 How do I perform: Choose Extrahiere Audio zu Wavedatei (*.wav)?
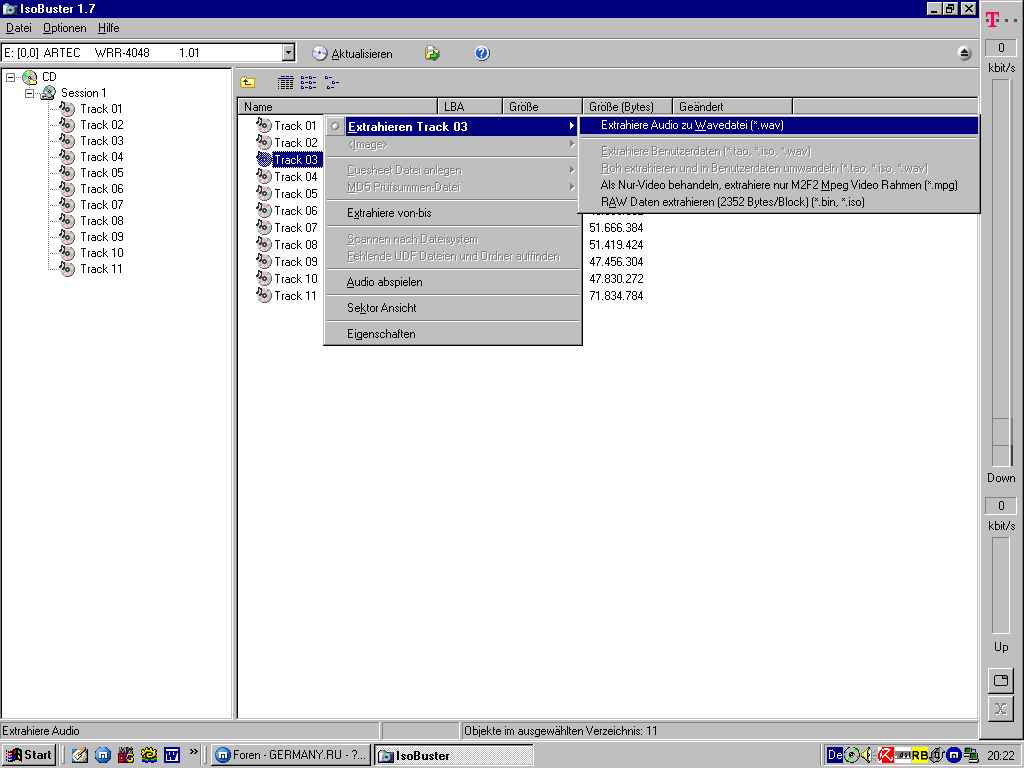(779, 125)
